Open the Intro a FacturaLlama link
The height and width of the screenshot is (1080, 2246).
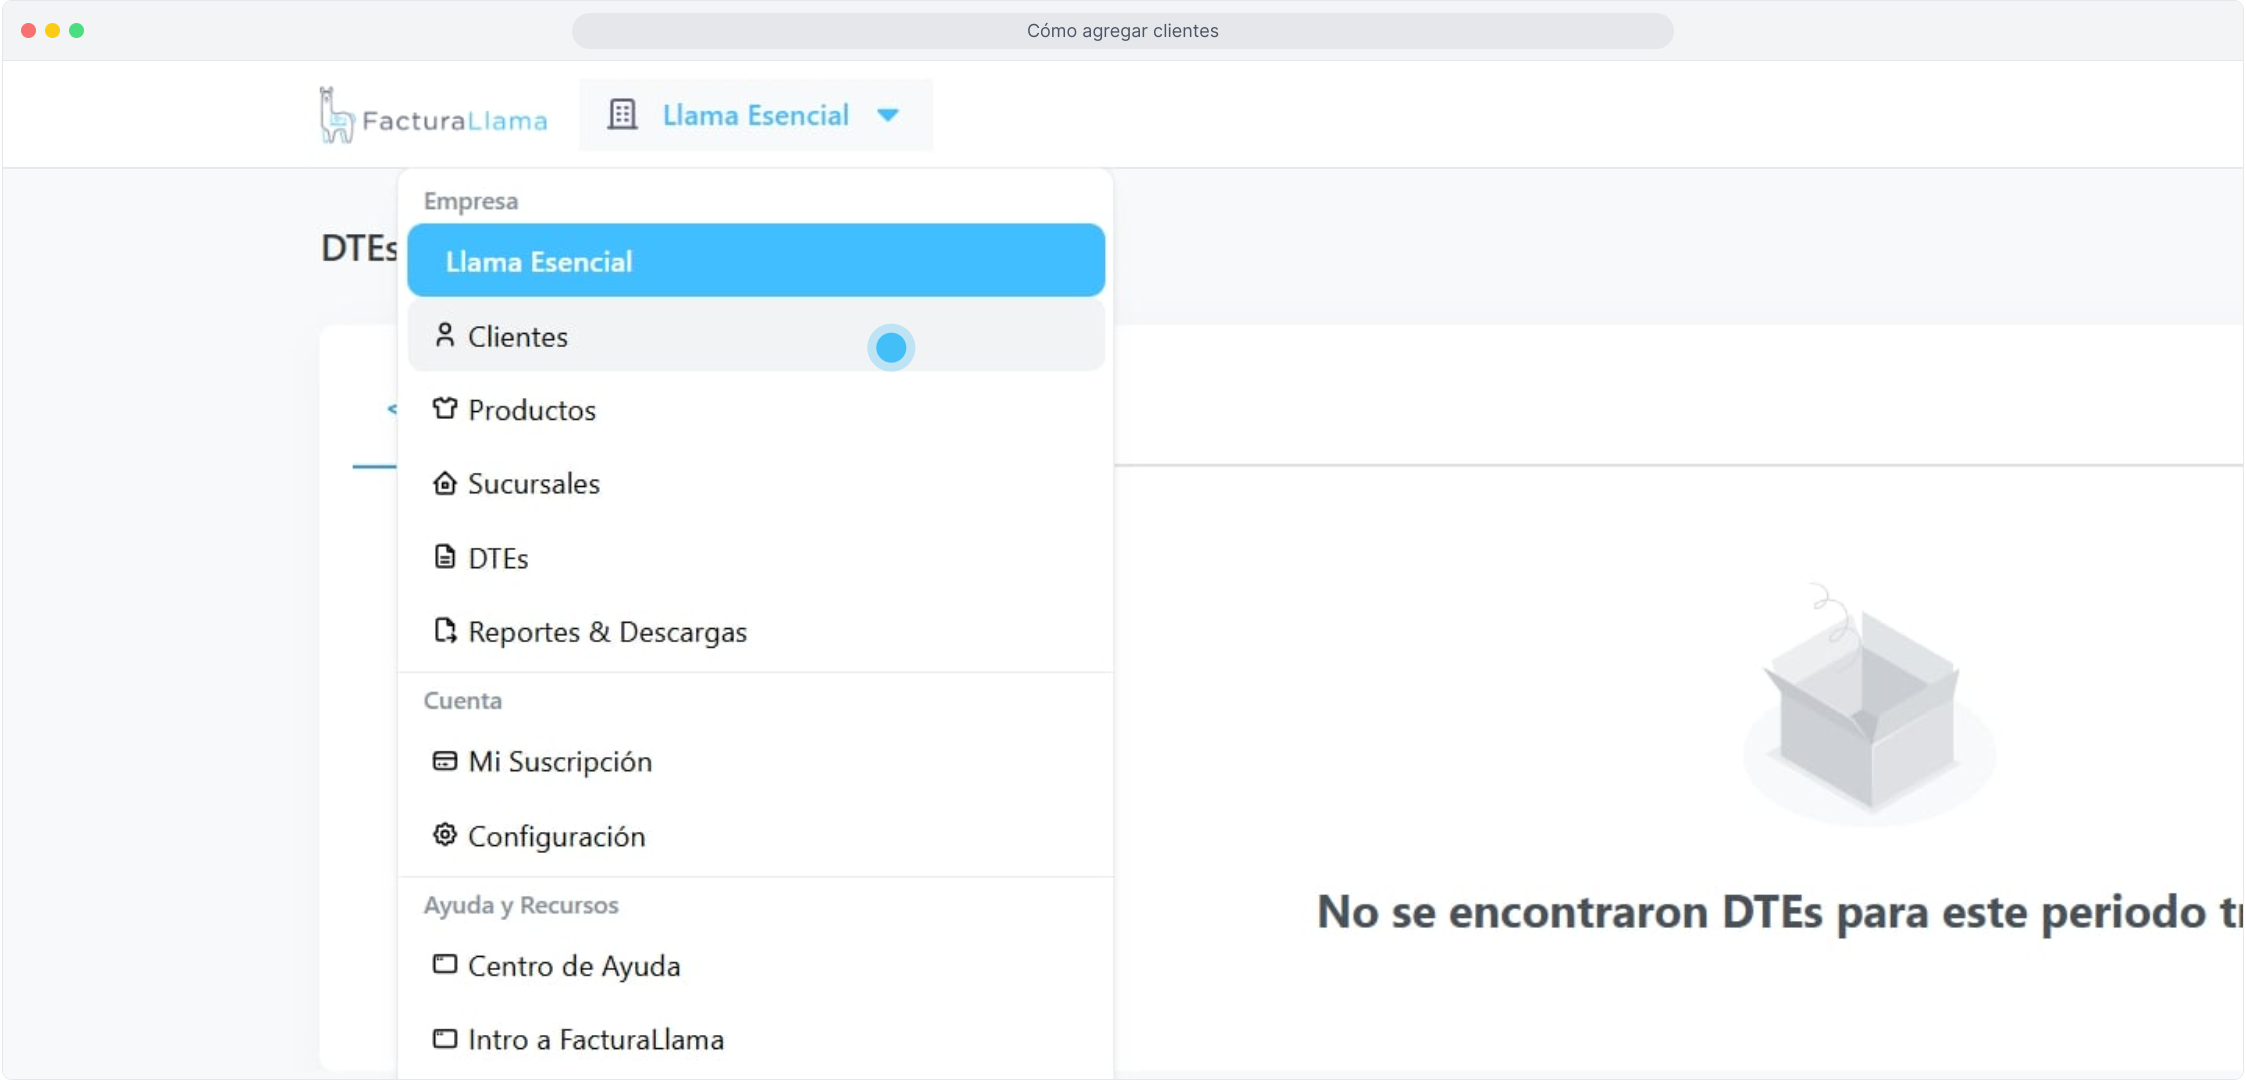[595, 1040]
